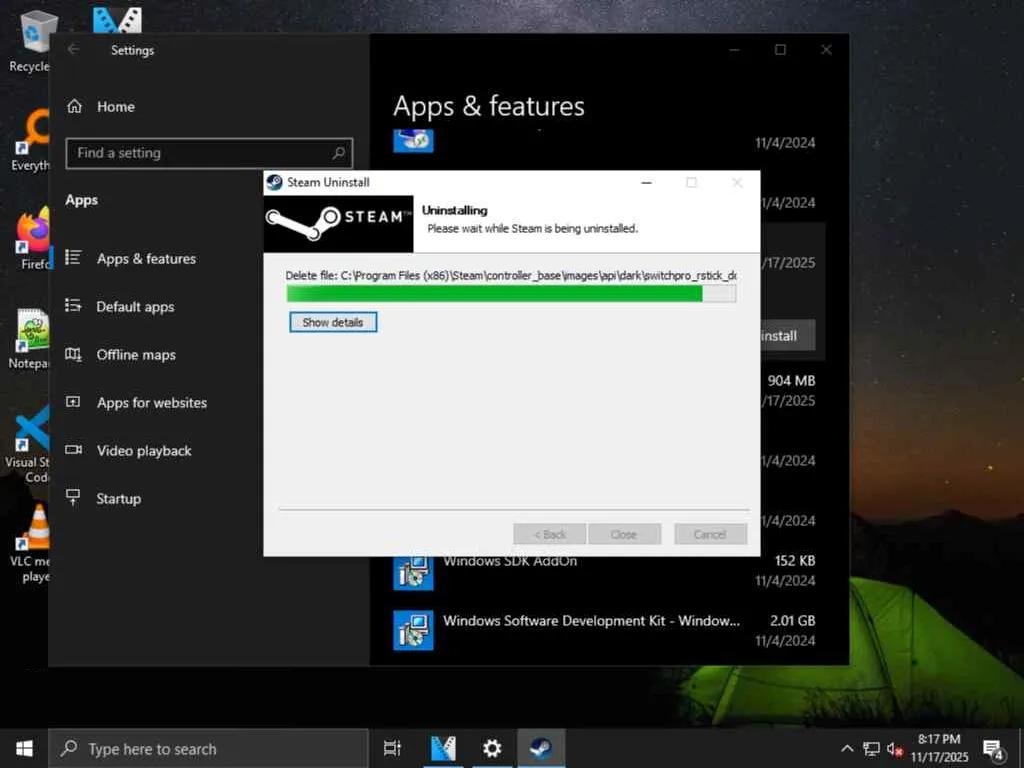Click the app icon dated 11/4/2024 at list top
The width and height of the screenshot is (1024, 768).
pyautogui.click(x=413, y=140)
